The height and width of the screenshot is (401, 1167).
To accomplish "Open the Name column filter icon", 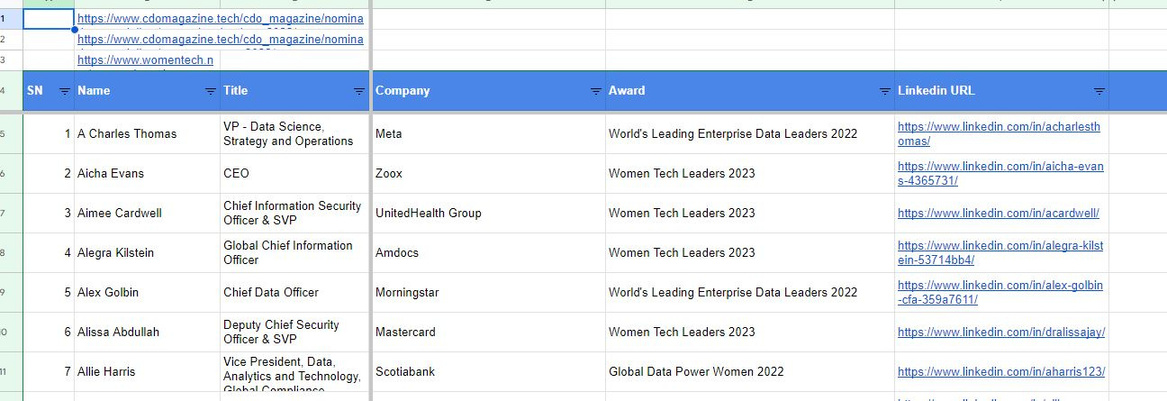I will coord(211,92).
